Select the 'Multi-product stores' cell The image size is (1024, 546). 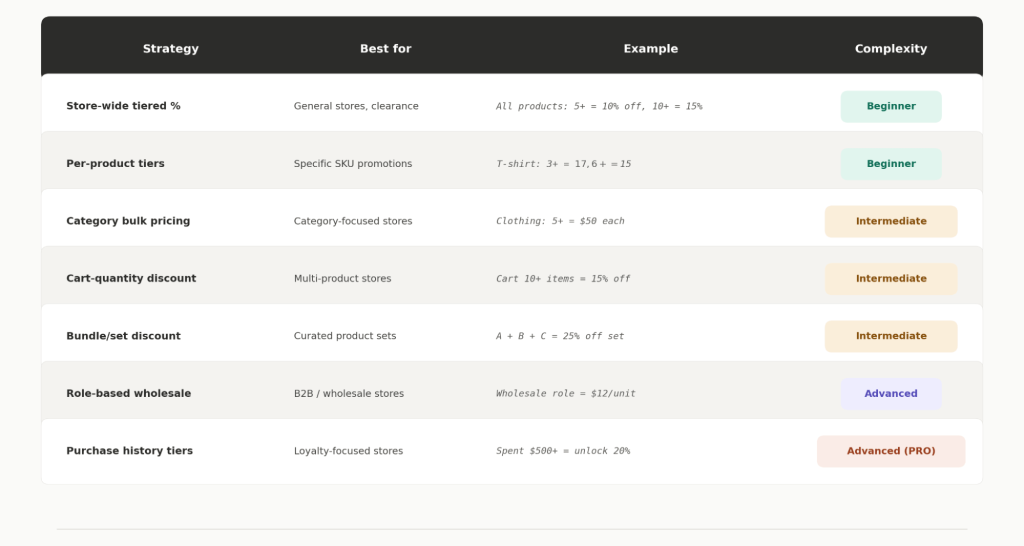(342, 278)
